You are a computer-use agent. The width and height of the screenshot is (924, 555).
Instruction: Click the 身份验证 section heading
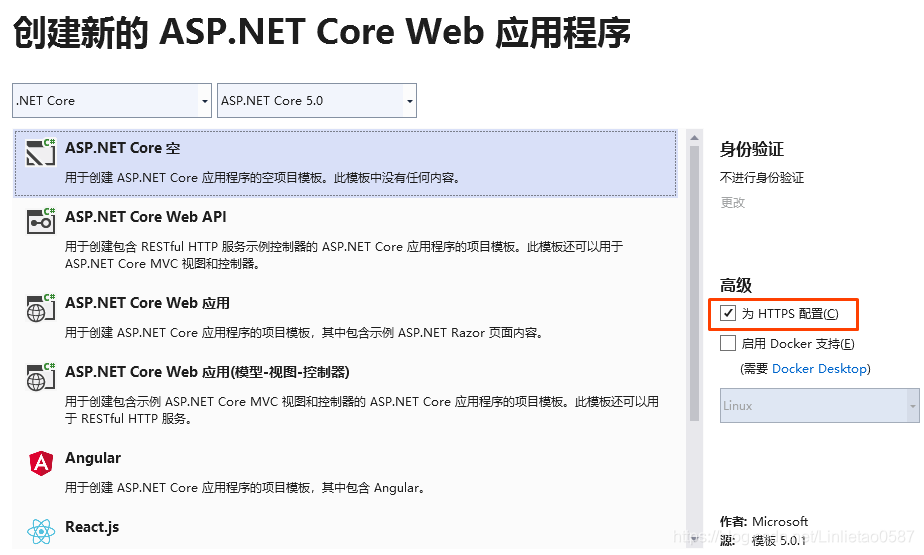point(751,150)
